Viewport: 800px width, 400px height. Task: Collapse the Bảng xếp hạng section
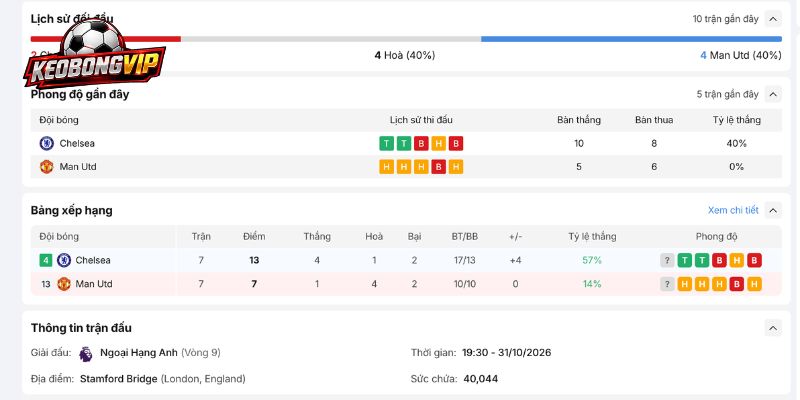pyautogui.click(x=773, y=210)
